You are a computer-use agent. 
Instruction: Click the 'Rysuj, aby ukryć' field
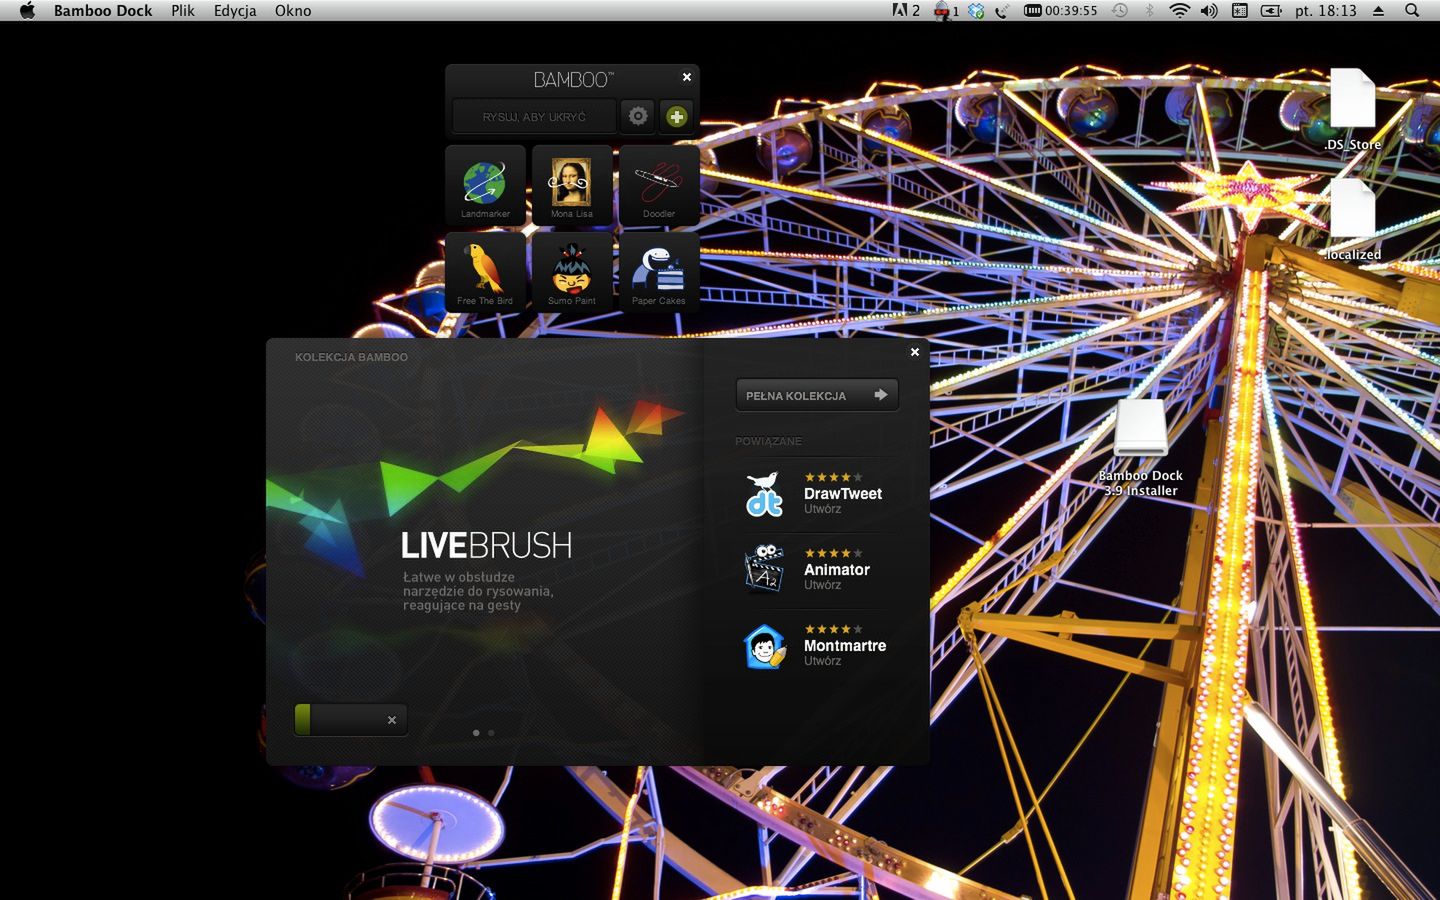tap(534, 116)
